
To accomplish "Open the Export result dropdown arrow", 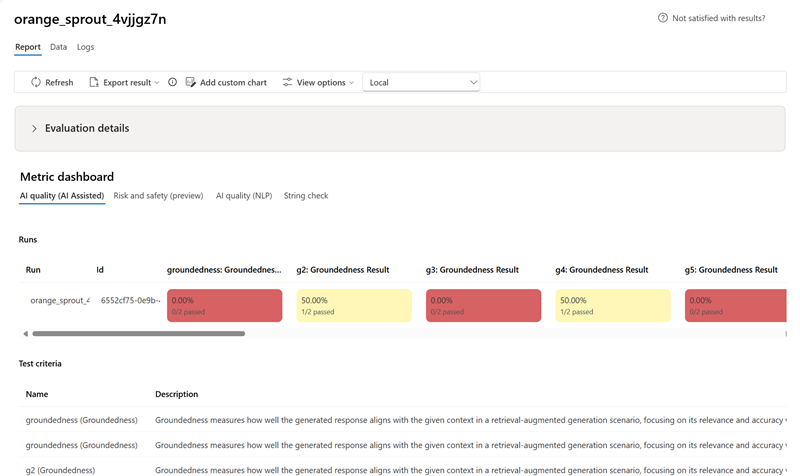I will [x=157, y=83].
